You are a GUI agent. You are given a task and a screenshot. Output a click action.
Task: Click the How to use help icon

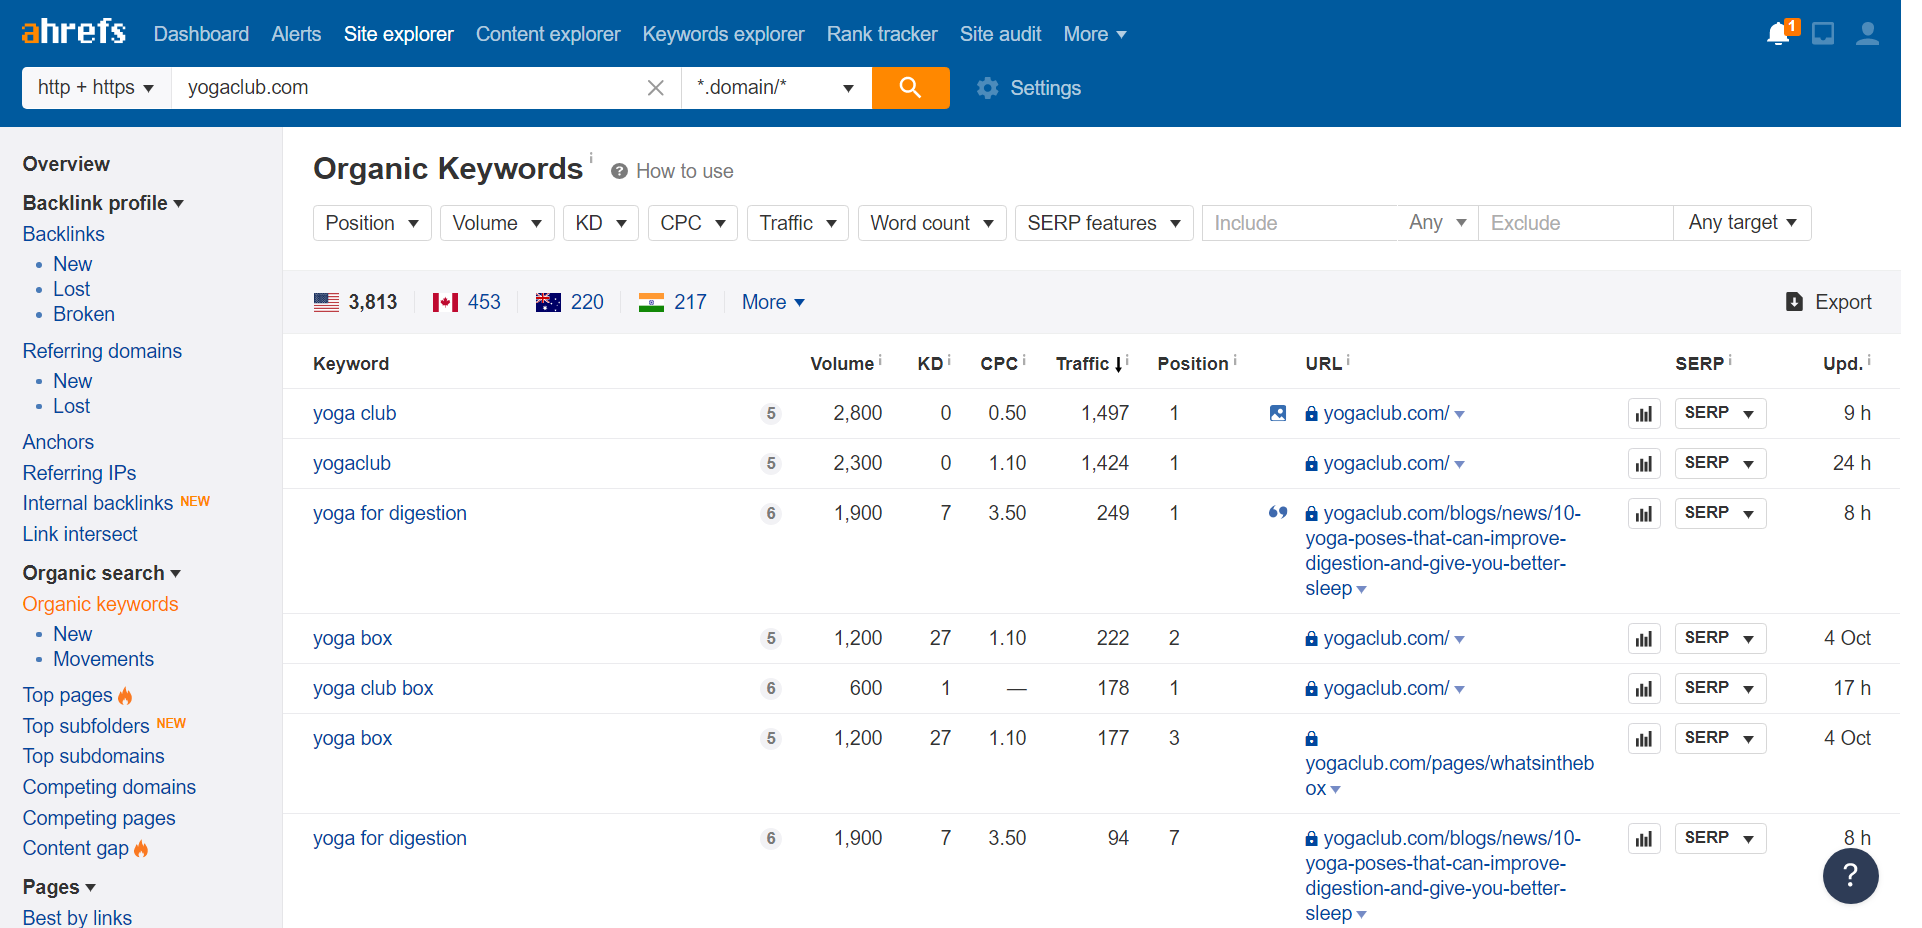619,171
